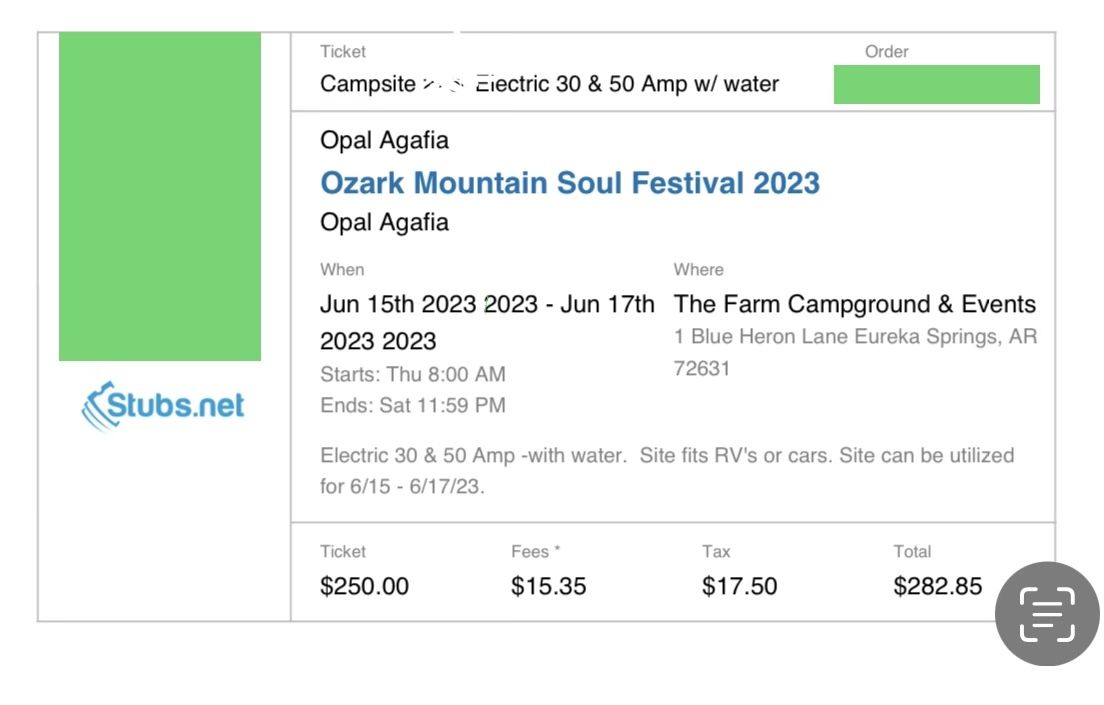
Task: Click the campsite ticket type text
Action: pos(549,84)
